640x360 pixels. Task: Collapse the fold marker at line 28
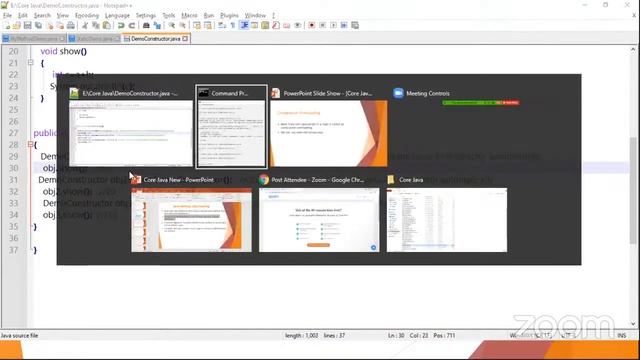pos(31,144)
